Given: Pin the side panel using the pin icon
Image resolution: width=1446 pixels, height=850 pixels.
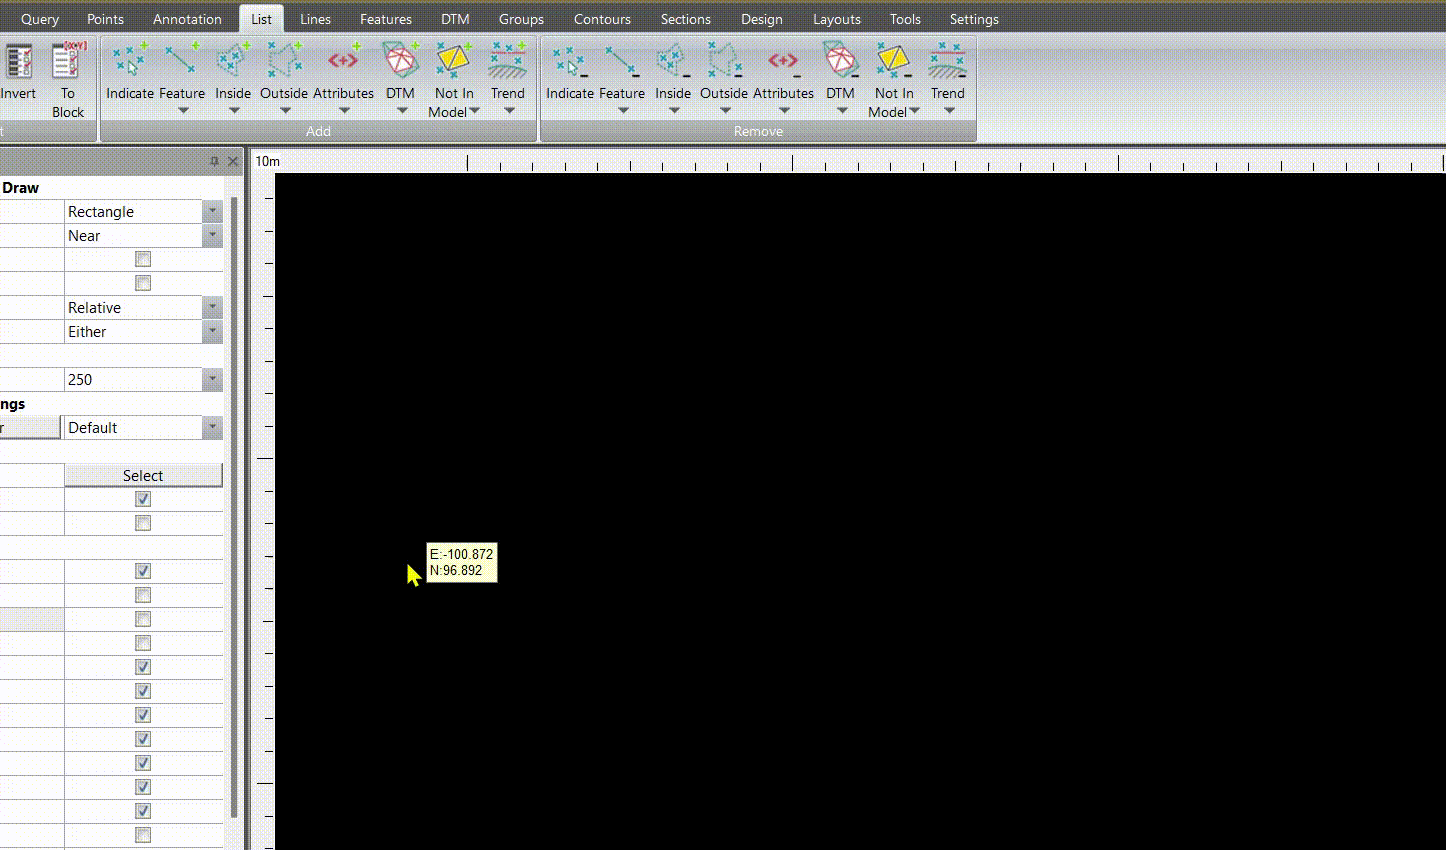Looking at the screenshot, I should [214, 160].
